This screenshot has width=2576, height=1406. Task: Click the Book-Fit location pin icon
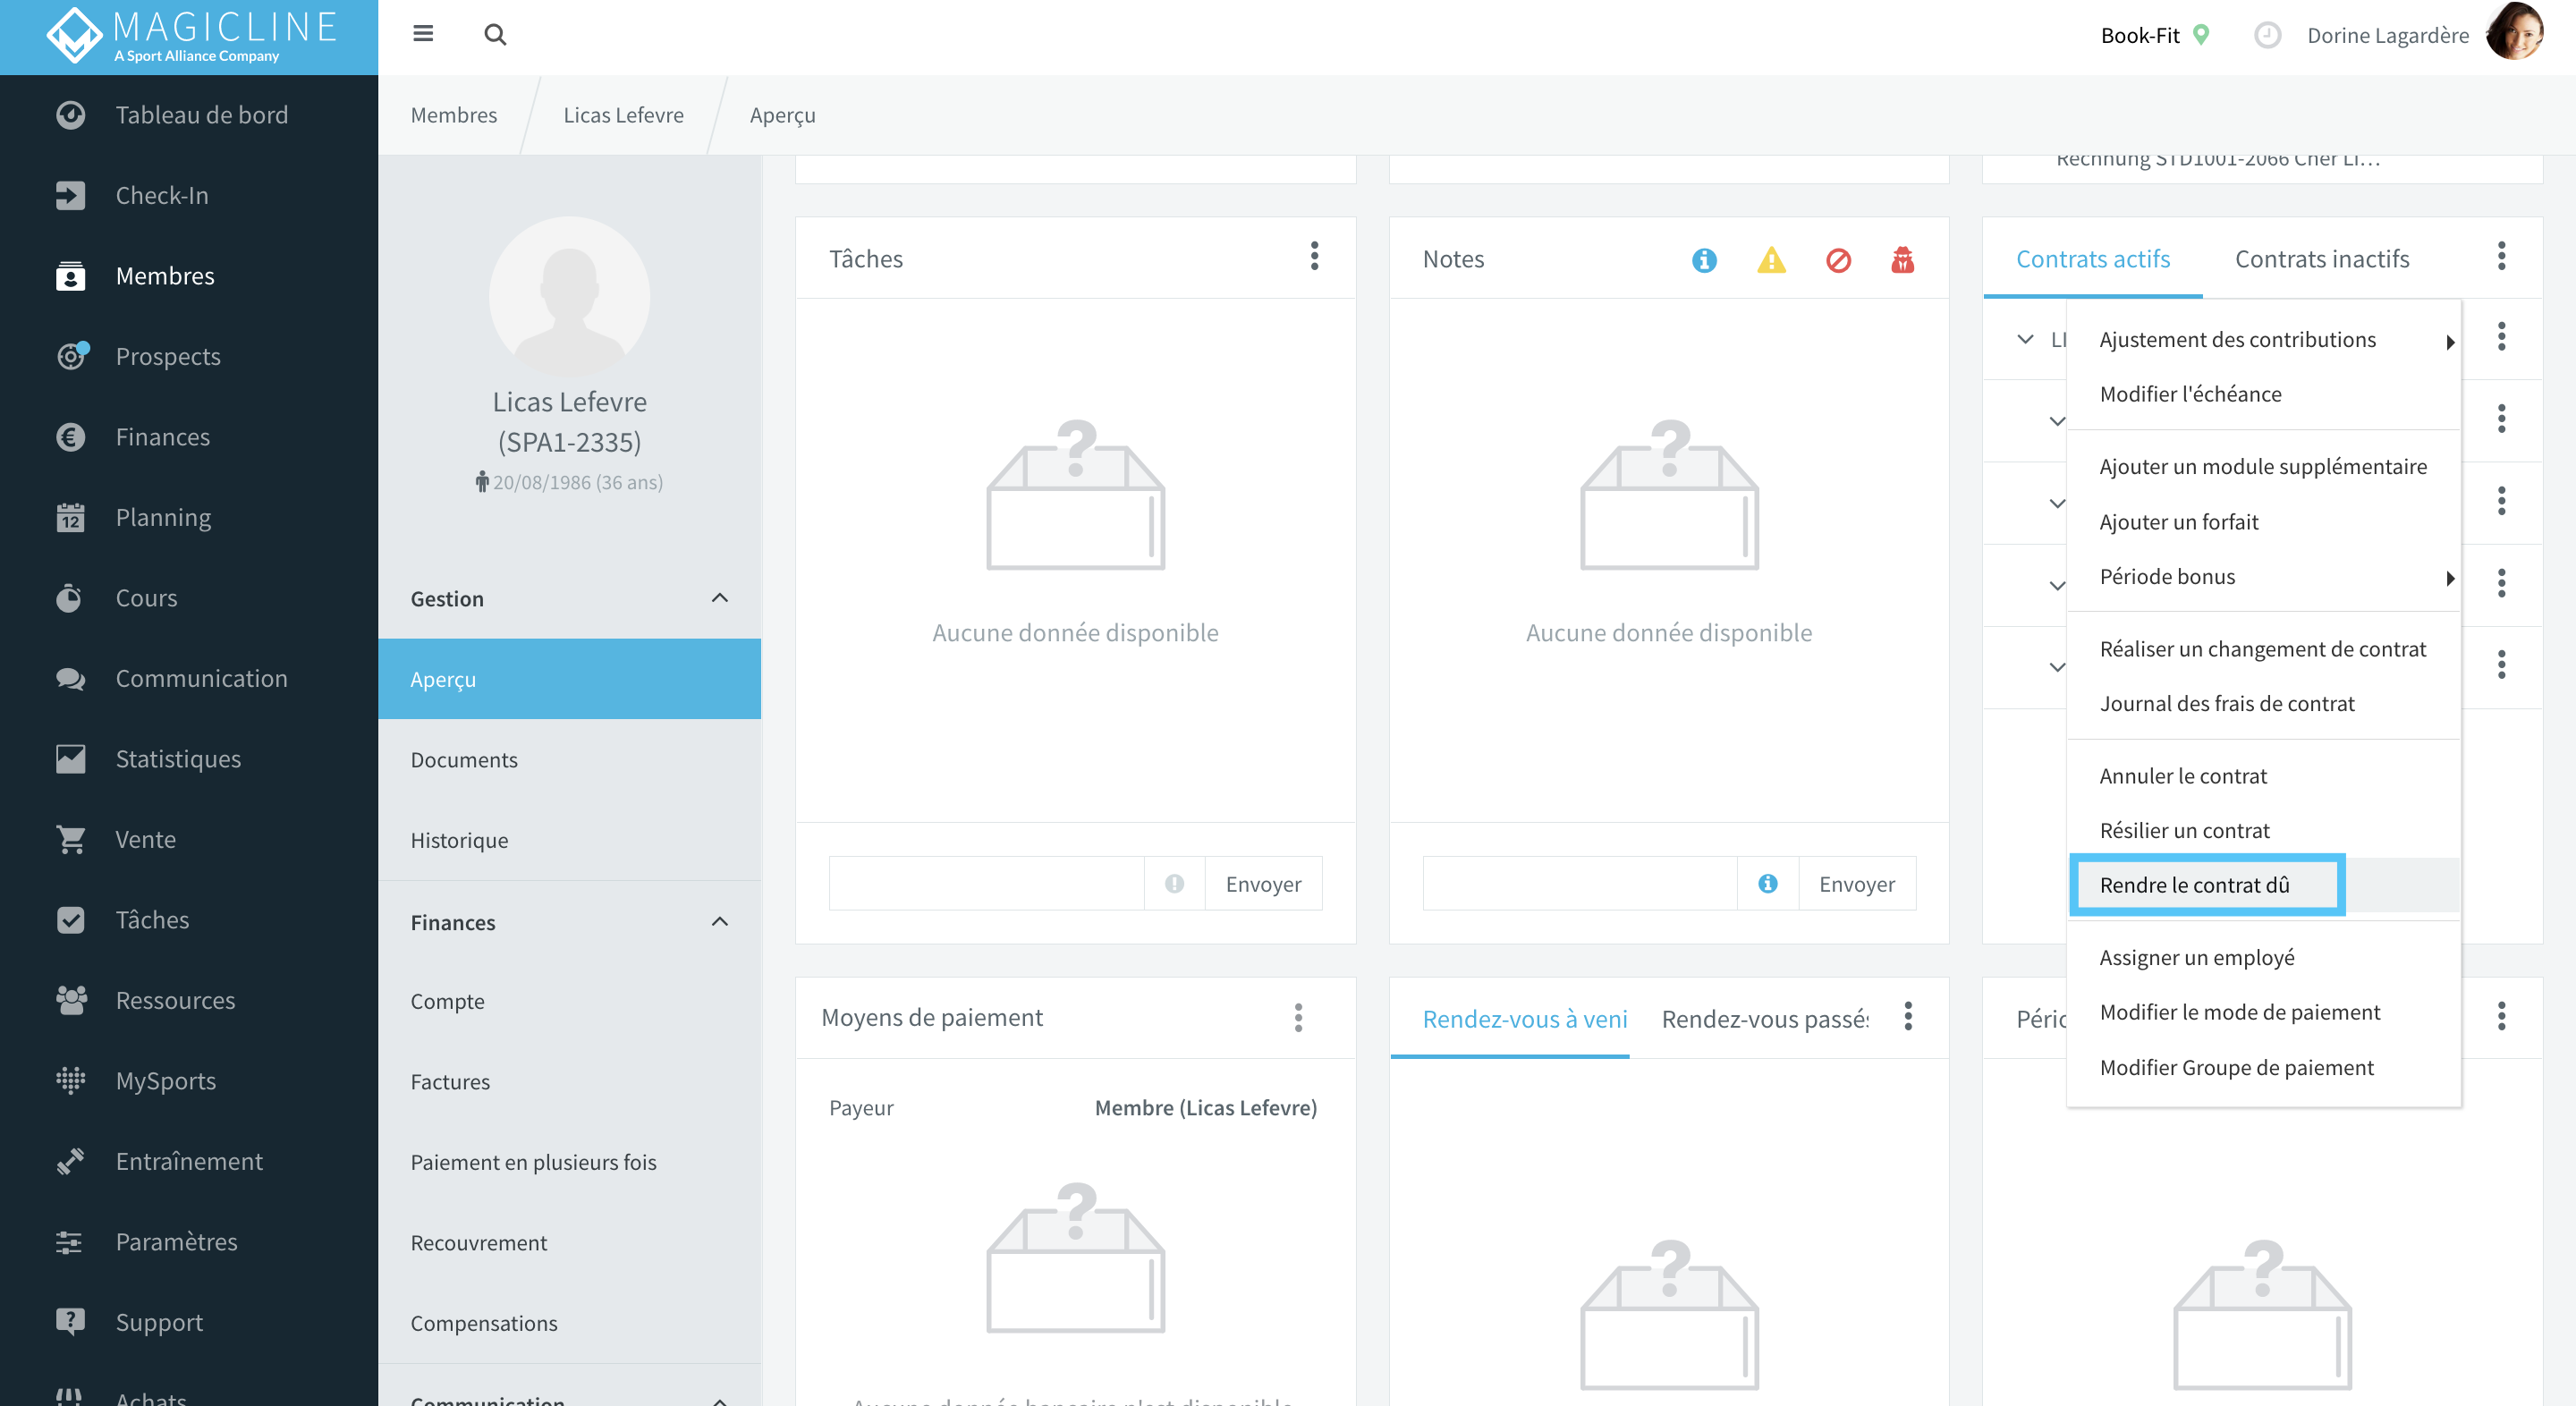2201,35
